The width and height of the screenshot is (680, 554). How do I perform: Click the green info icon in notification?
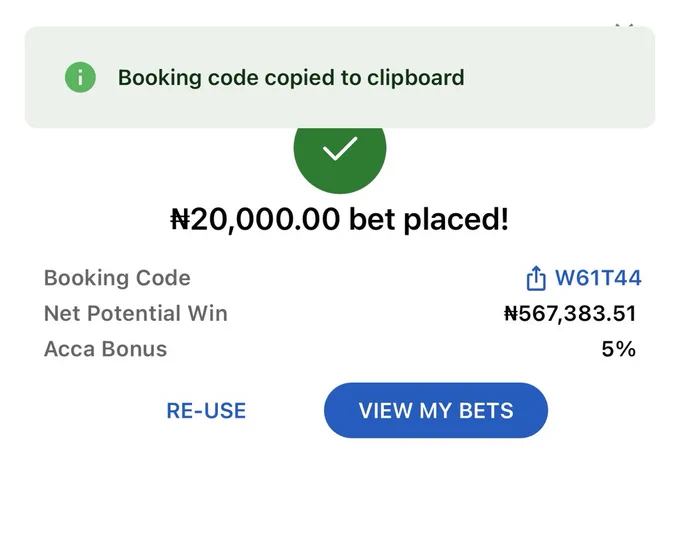click(80, 77)
